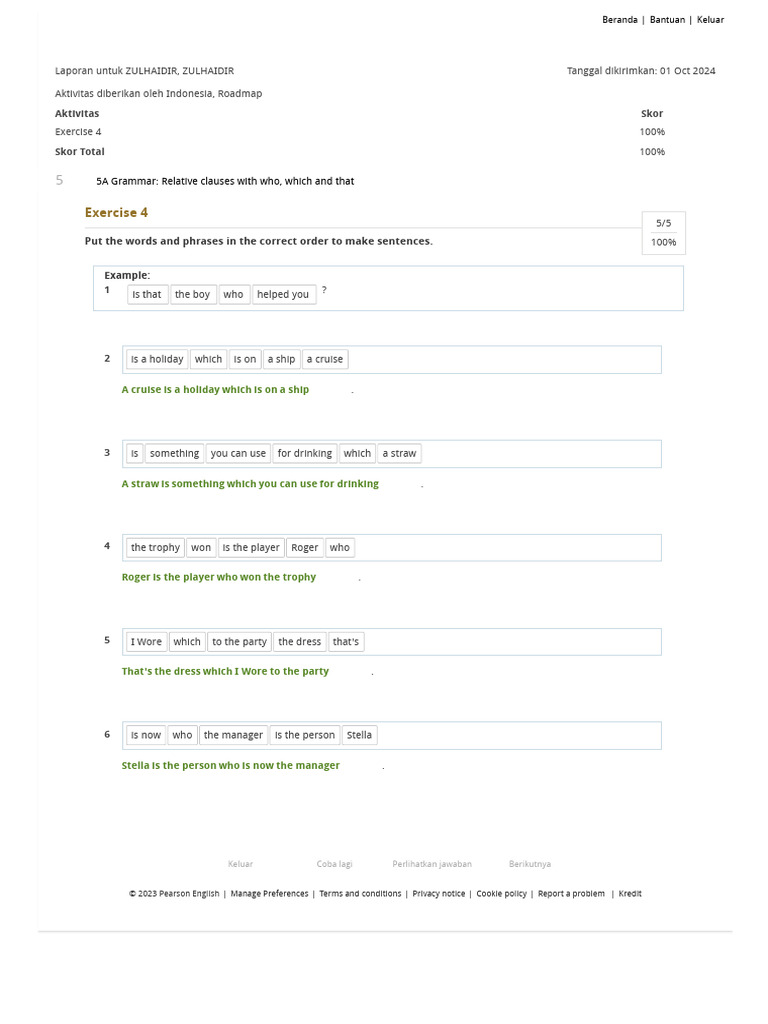Click Keluar in the top navigation

(710, 20)
